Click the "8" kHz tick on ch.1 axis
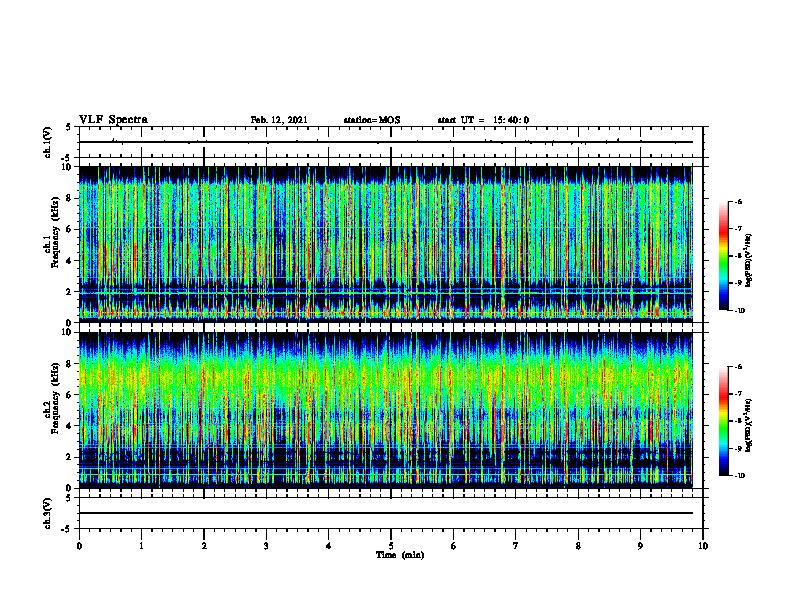This screenshot has height=612, width=792. pos(70,198)
